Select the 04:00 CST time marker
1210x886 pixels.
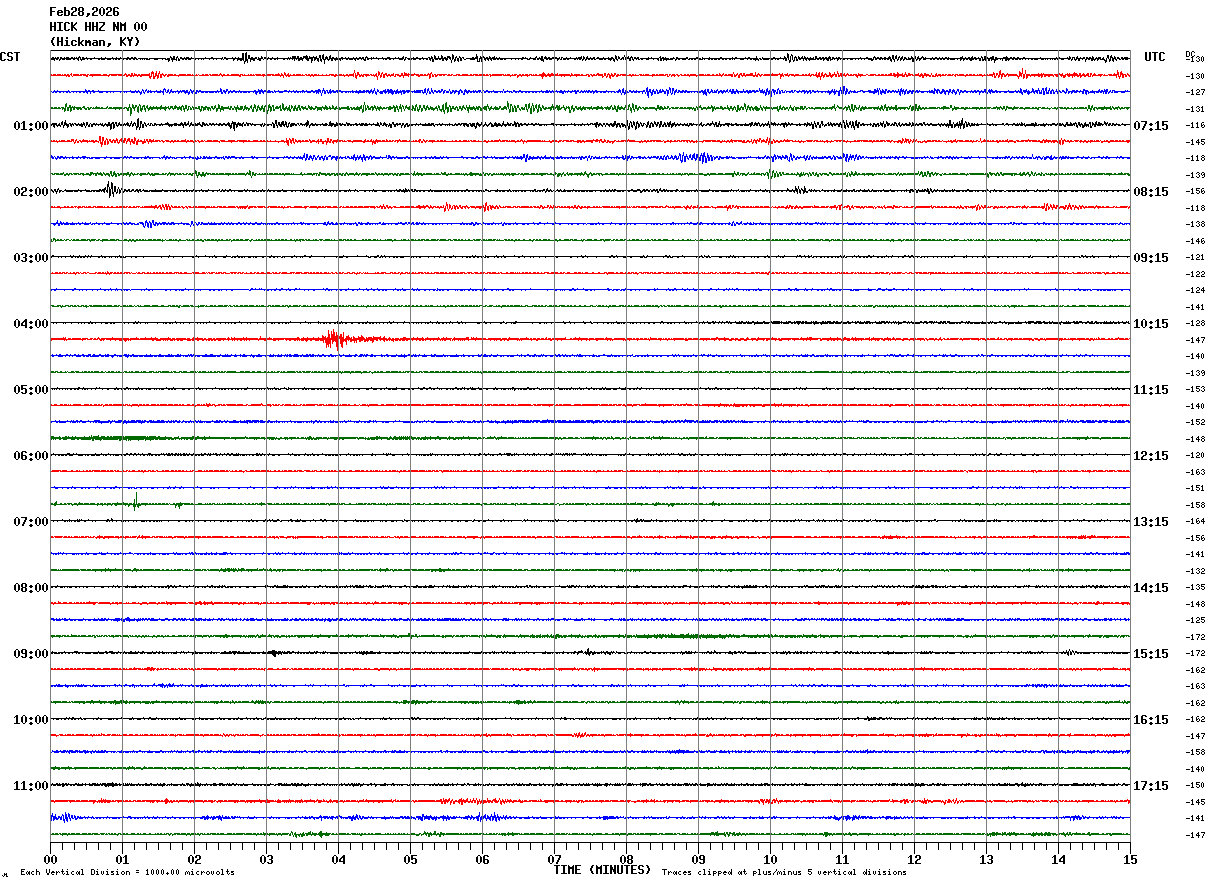coord(30,323)
